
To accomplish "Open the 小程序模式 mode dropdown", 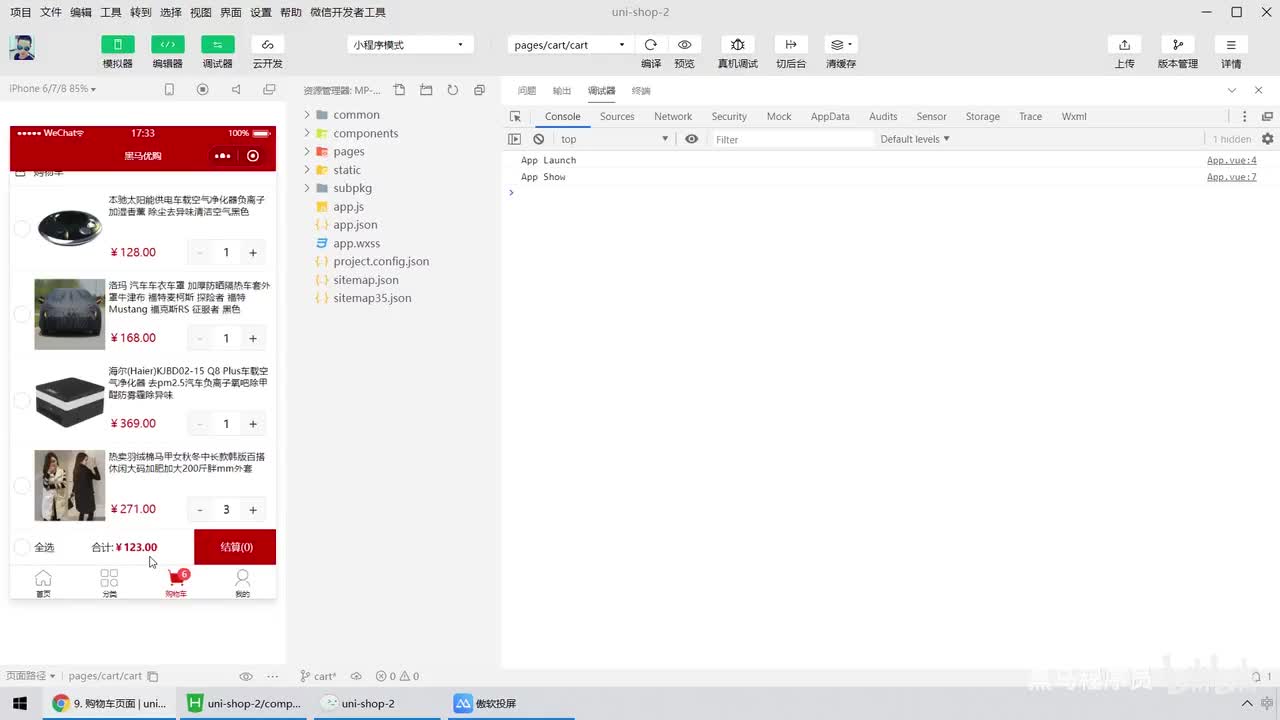I will pos(409,45).
